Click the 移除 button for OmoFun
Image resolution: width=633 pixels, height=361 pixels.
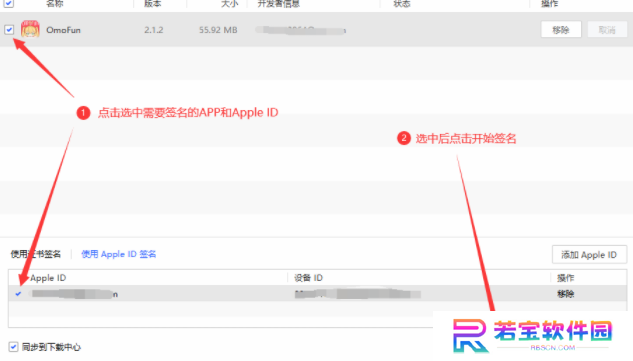pyautogui.click(x=561, y=29)
